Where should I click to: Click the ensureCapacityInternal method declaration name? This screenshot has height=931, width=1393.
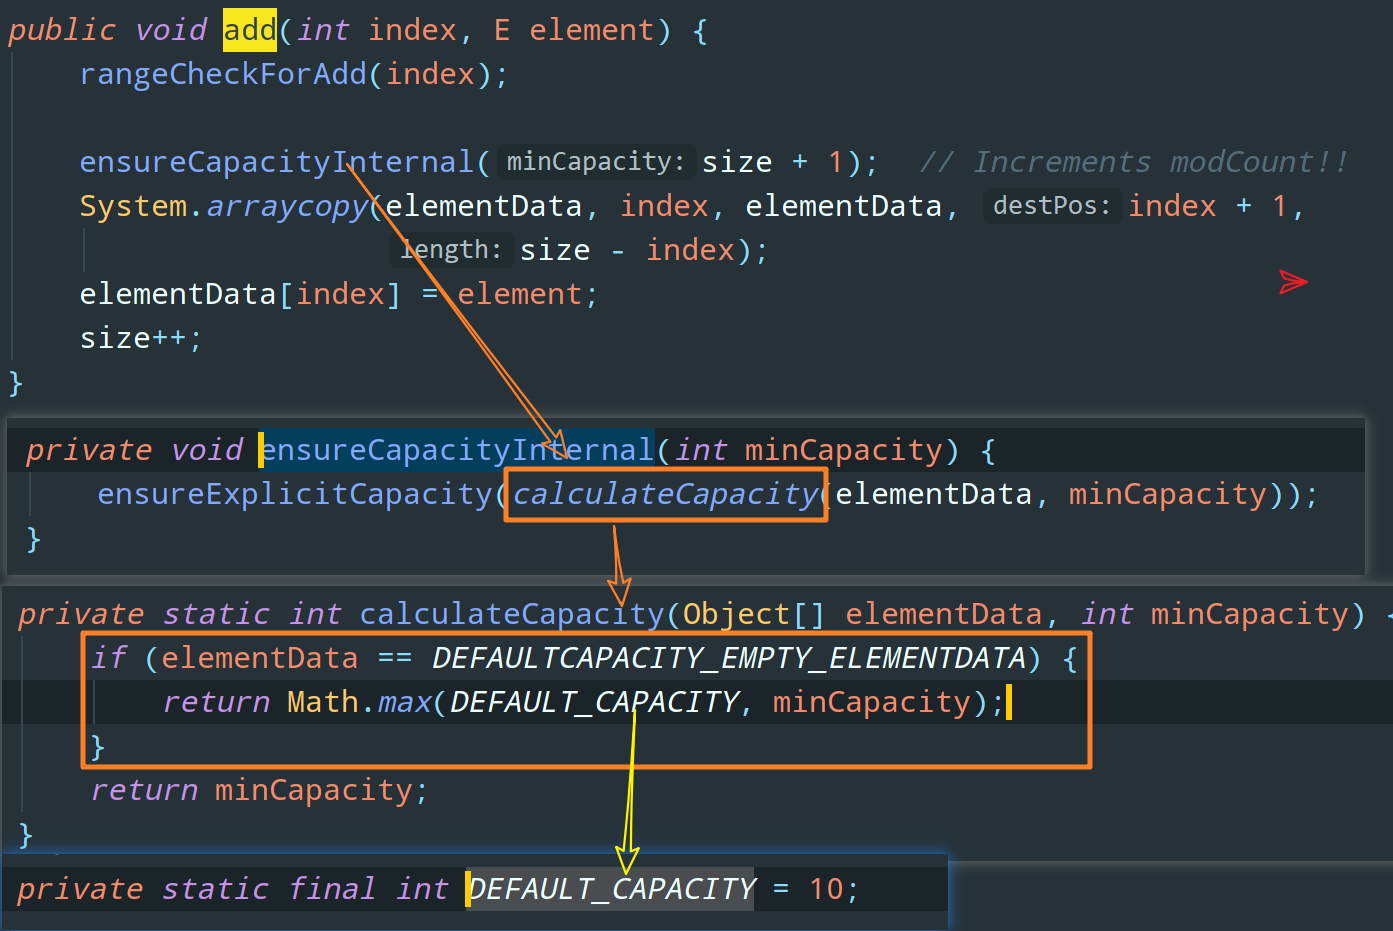pyautogui.click(x=457, y=450)
